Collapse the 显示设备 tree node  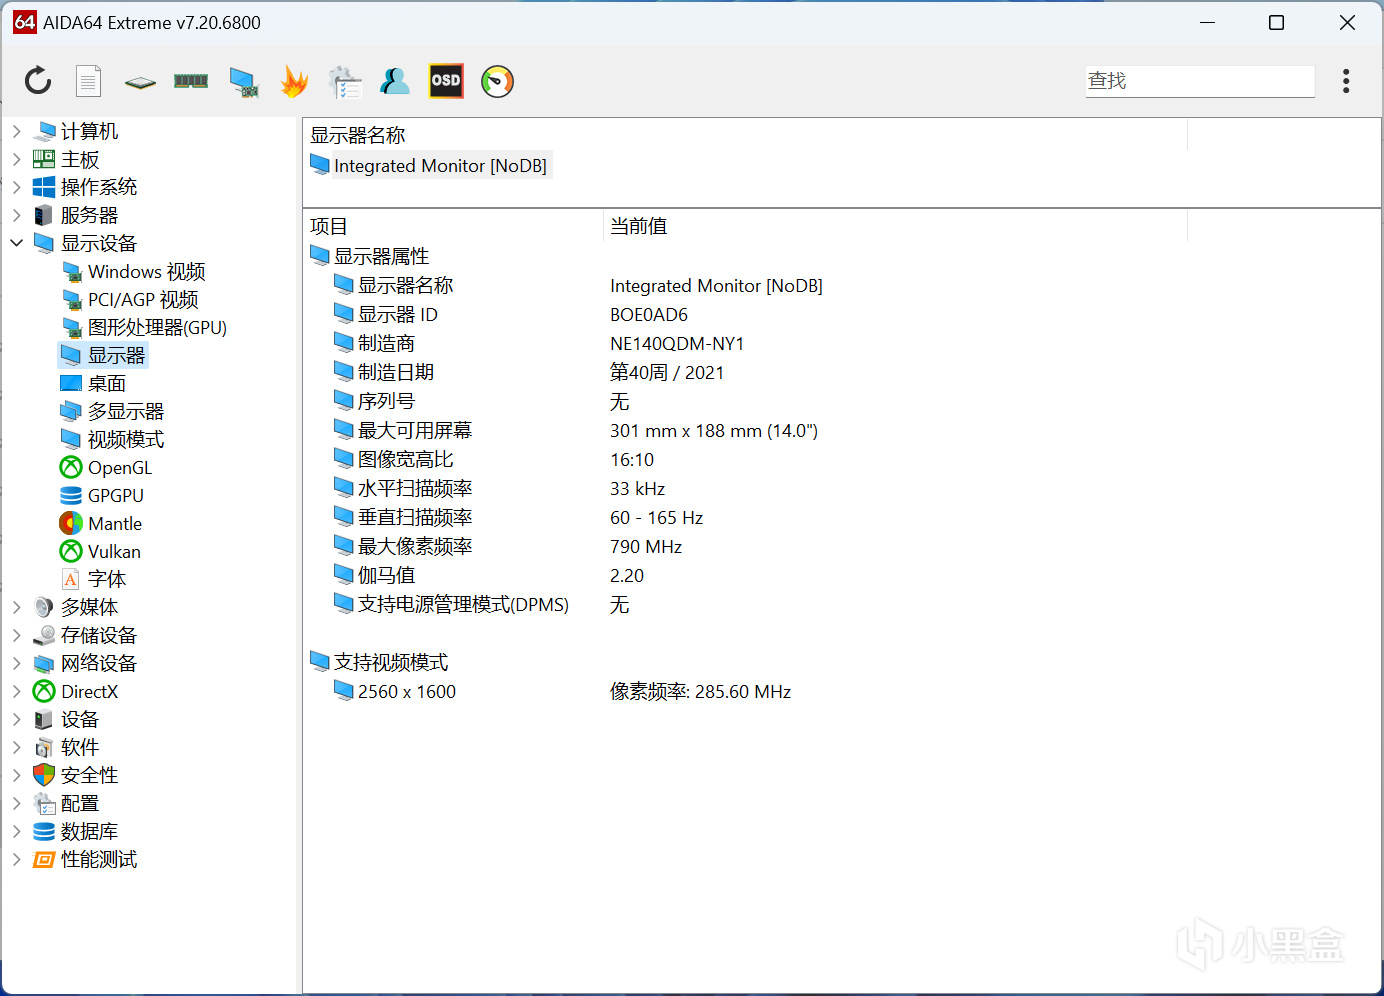16,243
